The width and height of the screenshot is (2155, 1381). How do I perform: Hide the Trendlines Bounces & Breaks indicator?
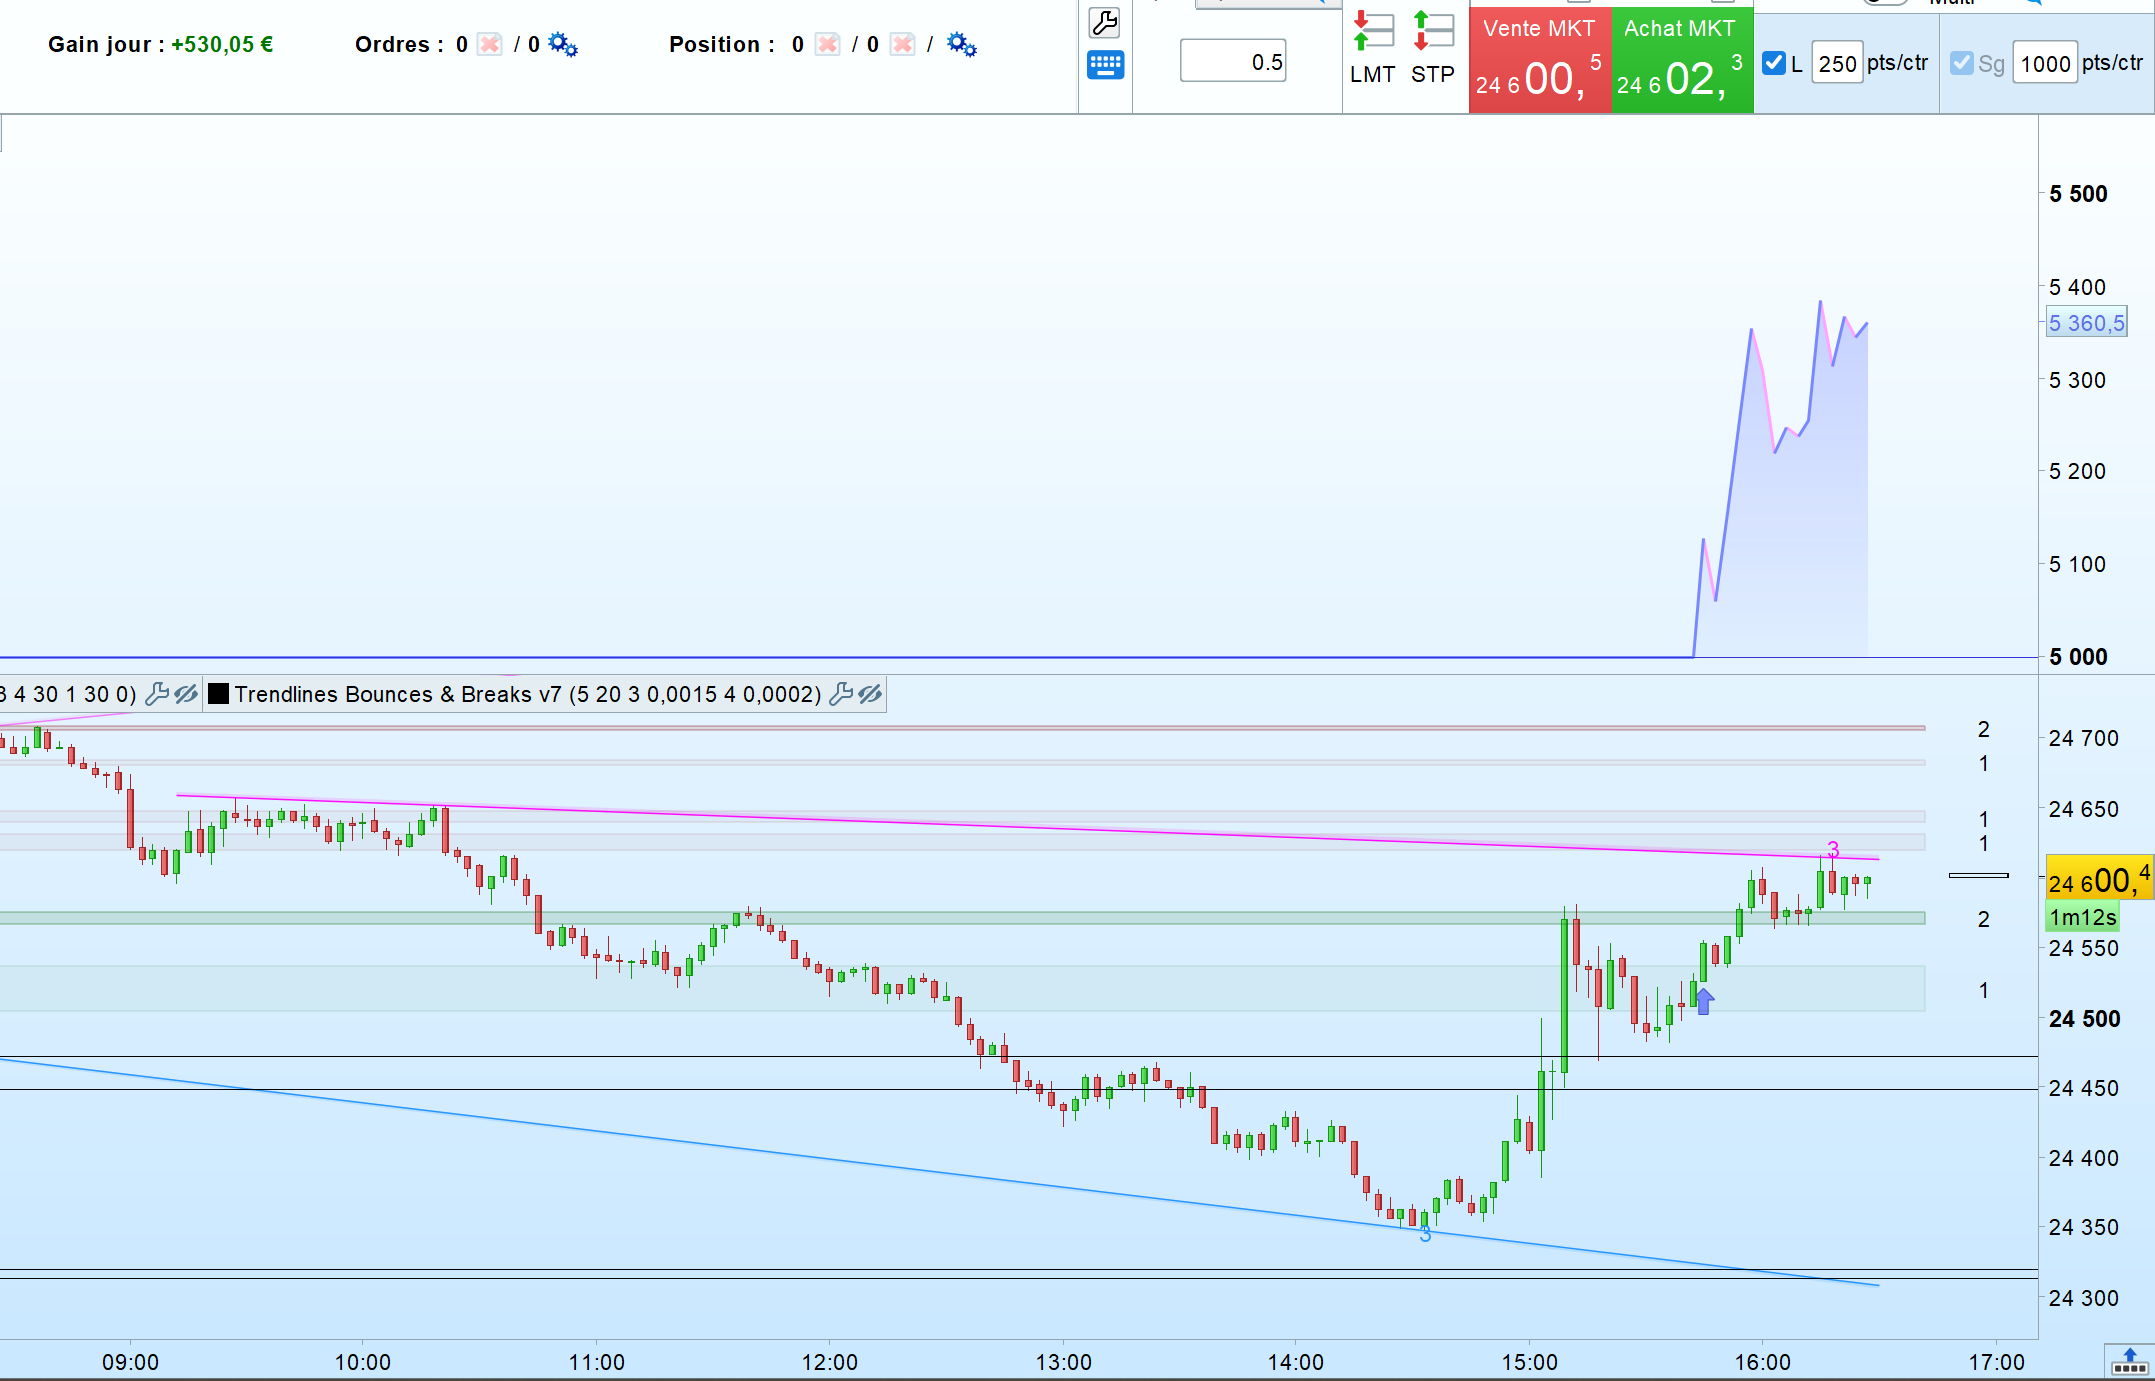(870, 694)
